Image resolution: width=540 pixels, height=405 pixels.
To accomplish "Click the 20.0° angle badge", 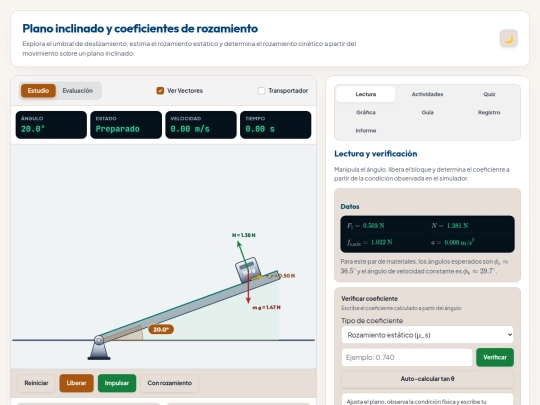I will [x=161, y=329].
